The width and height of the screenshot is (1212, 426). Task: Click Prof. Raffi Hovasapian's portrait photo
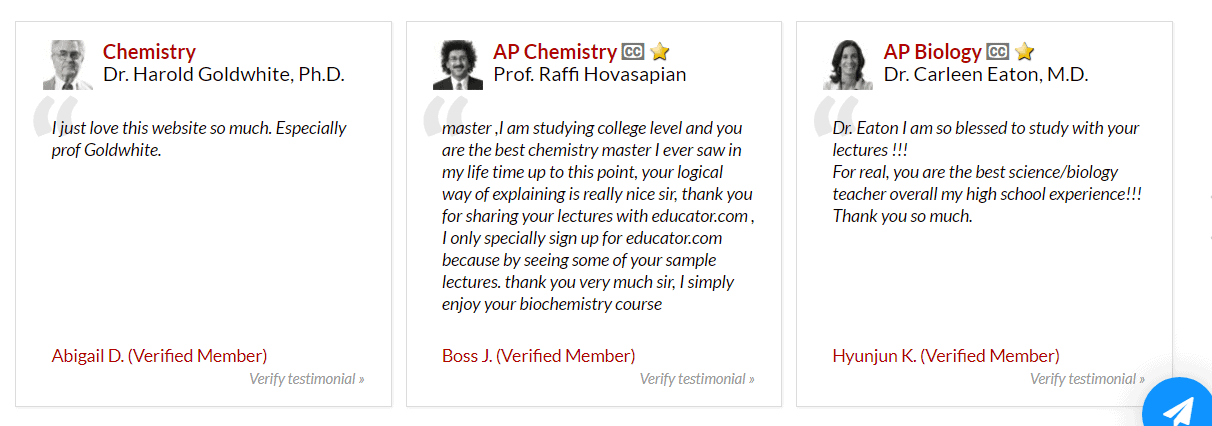(x=457, y=64)
